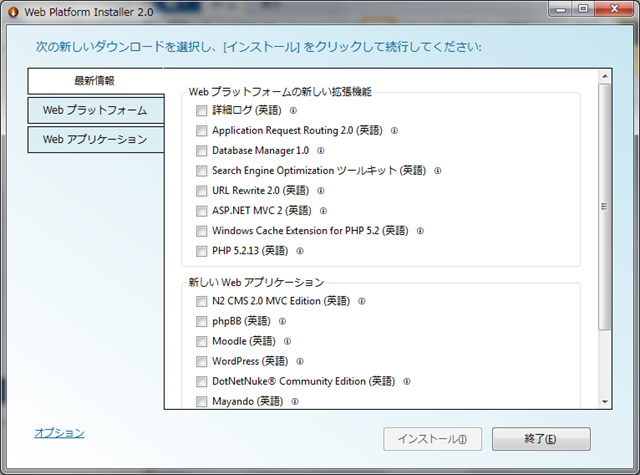Click the オプション link

(x=59, y=433)
